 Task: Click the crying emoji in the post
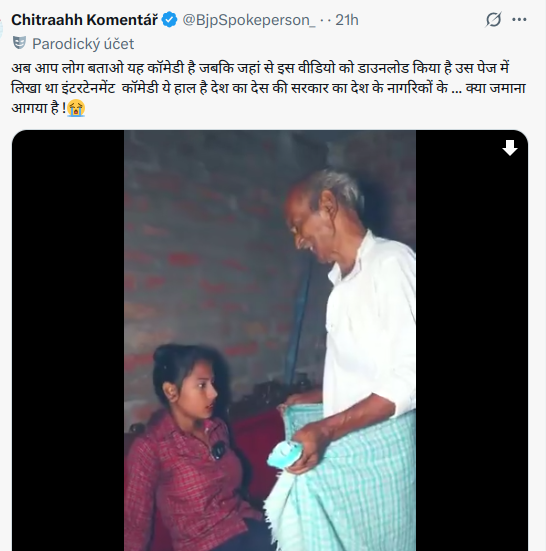[x=76, y=108]
